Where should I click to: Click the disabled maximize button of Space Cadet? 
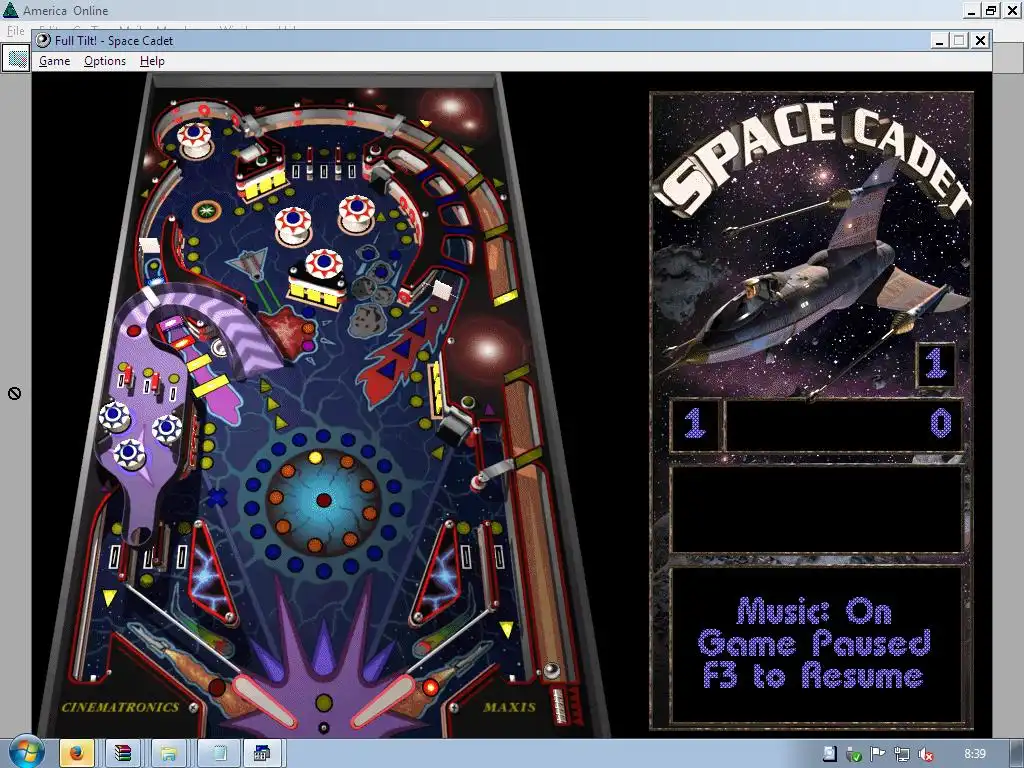coord(959,40)
